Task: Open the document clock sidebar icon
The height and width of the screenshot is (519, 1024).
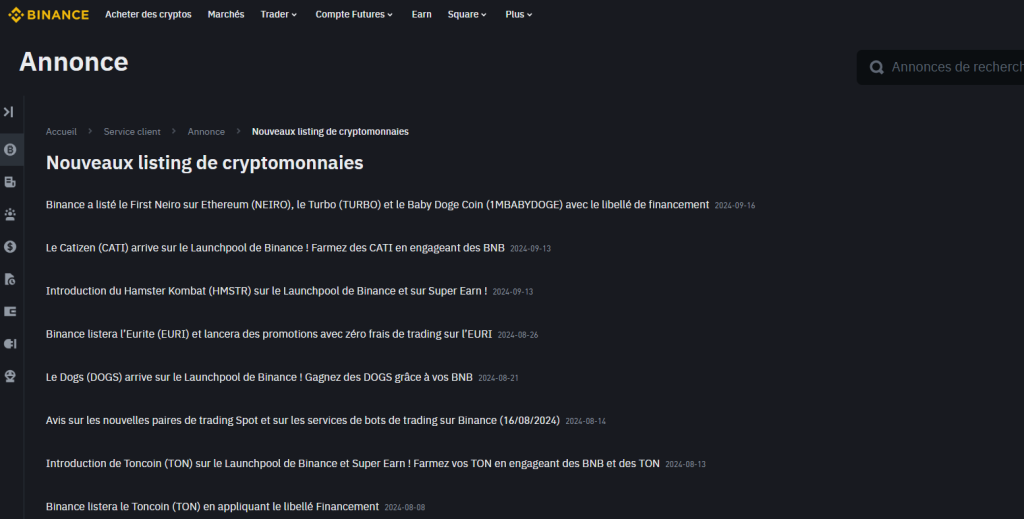Action: 10,279
